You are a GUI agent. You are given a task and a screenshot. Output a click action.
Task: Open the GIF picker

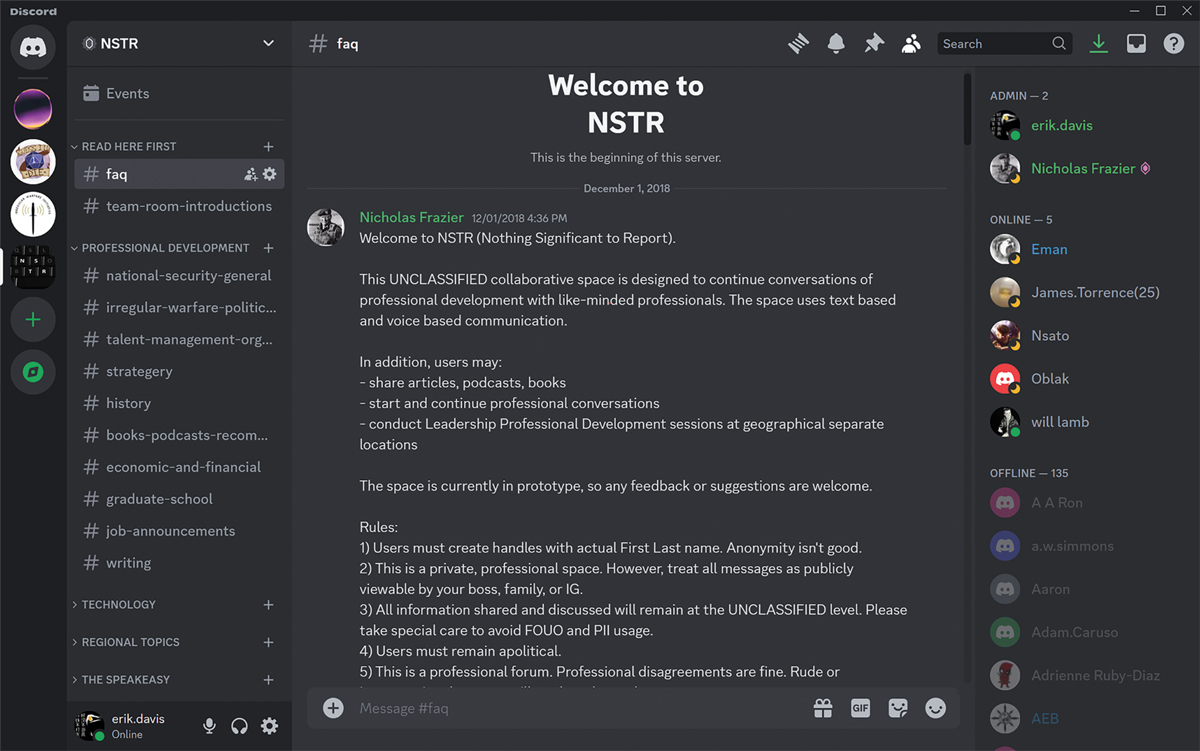[860, 708]
